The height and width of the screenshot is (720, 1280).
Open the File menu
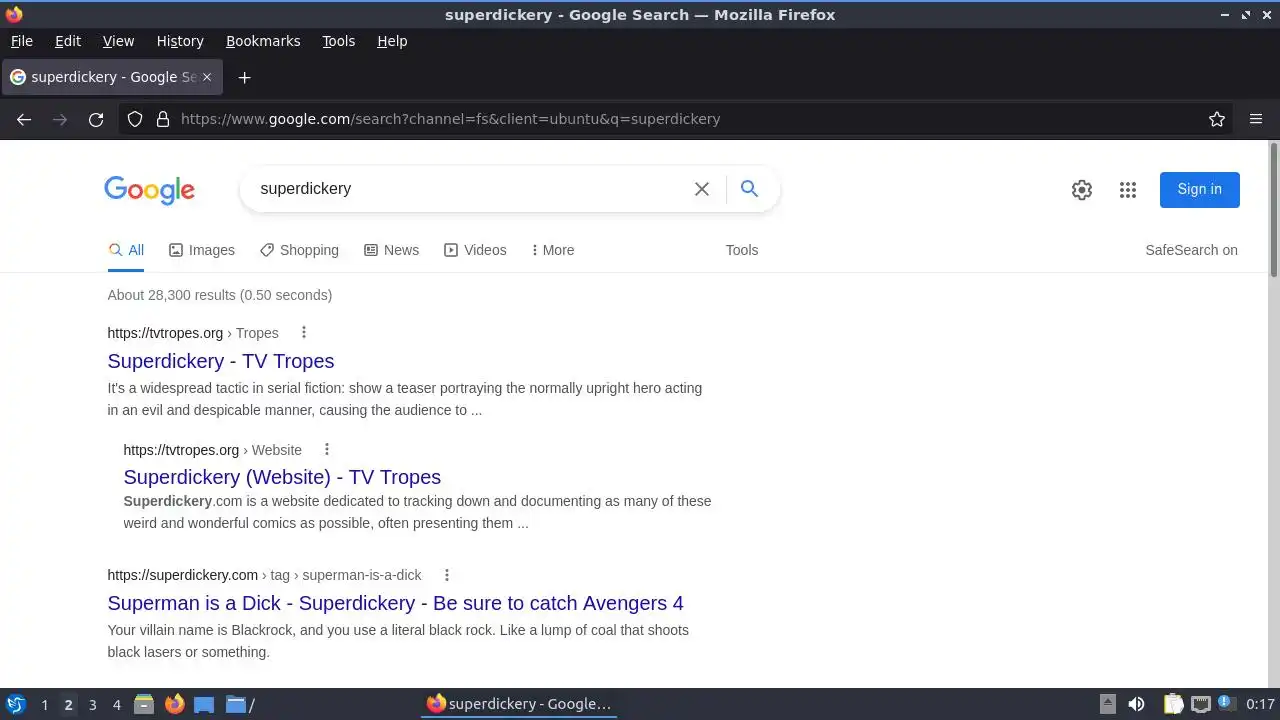pos(22,41)
